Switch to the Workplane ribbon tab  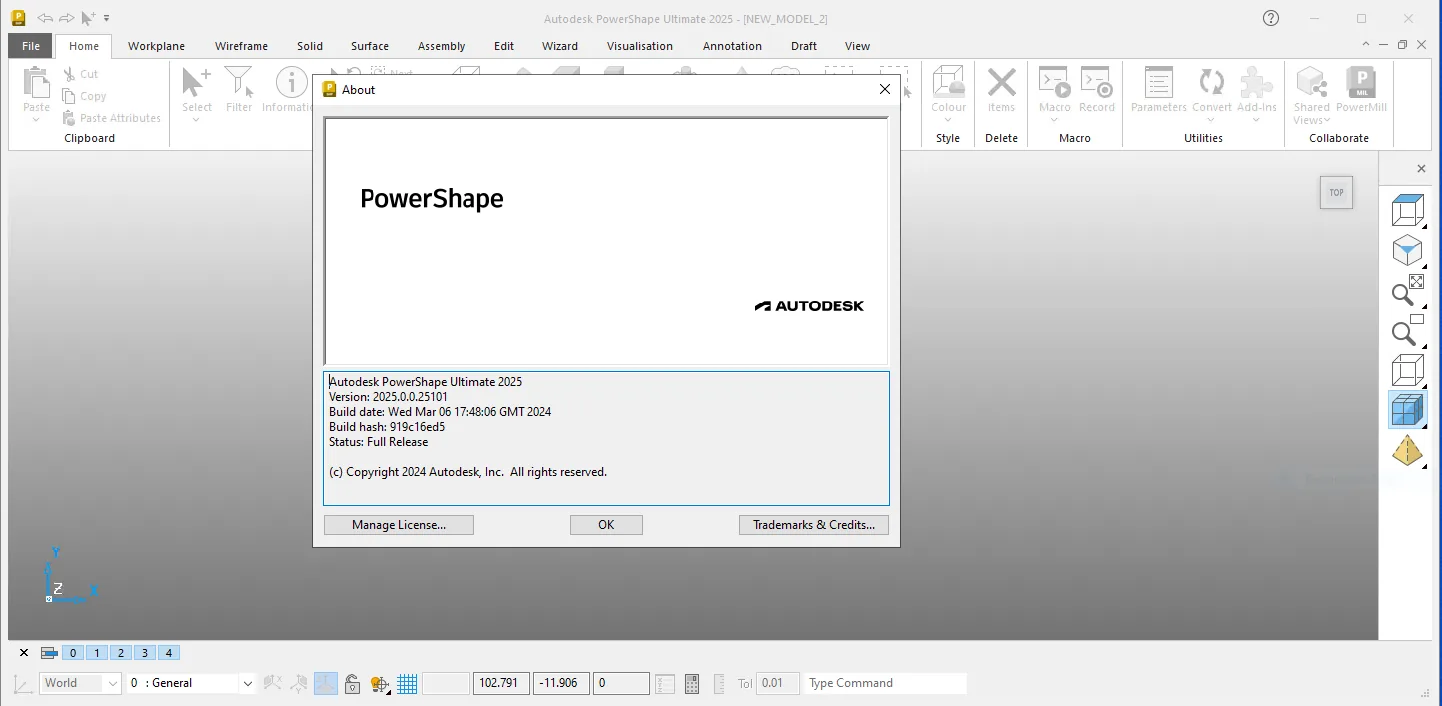pos(156,46)
